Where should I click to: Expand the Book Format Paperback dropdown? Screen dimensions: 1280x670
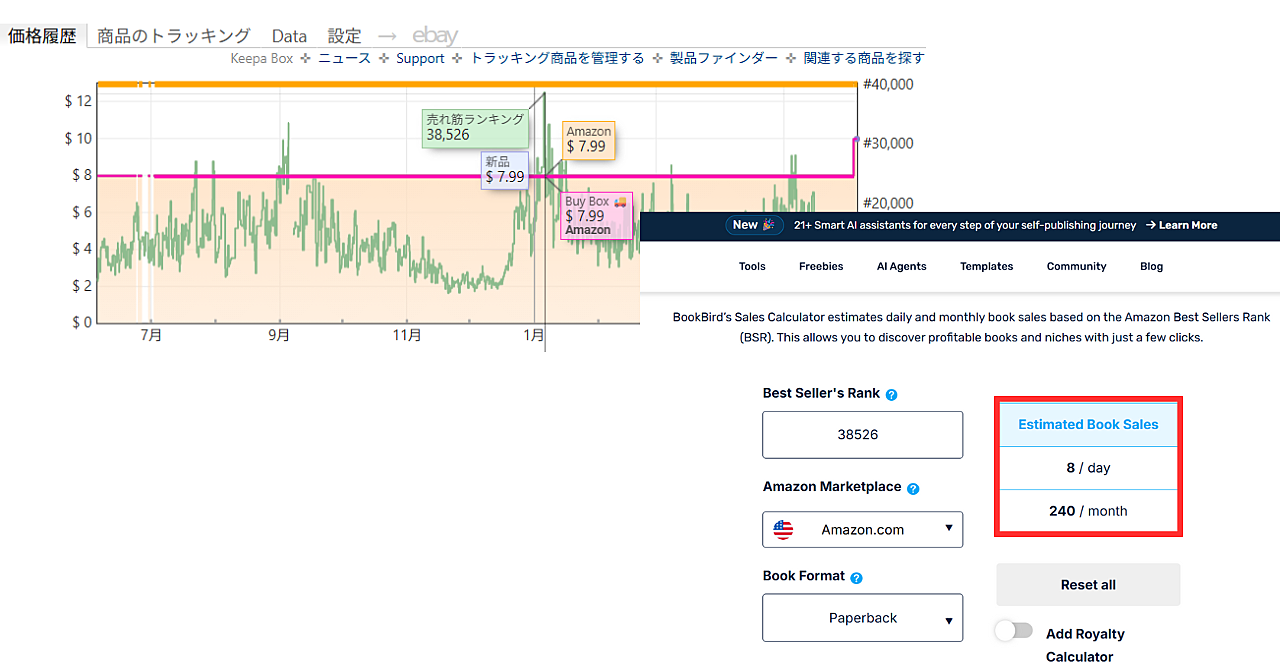862,618
